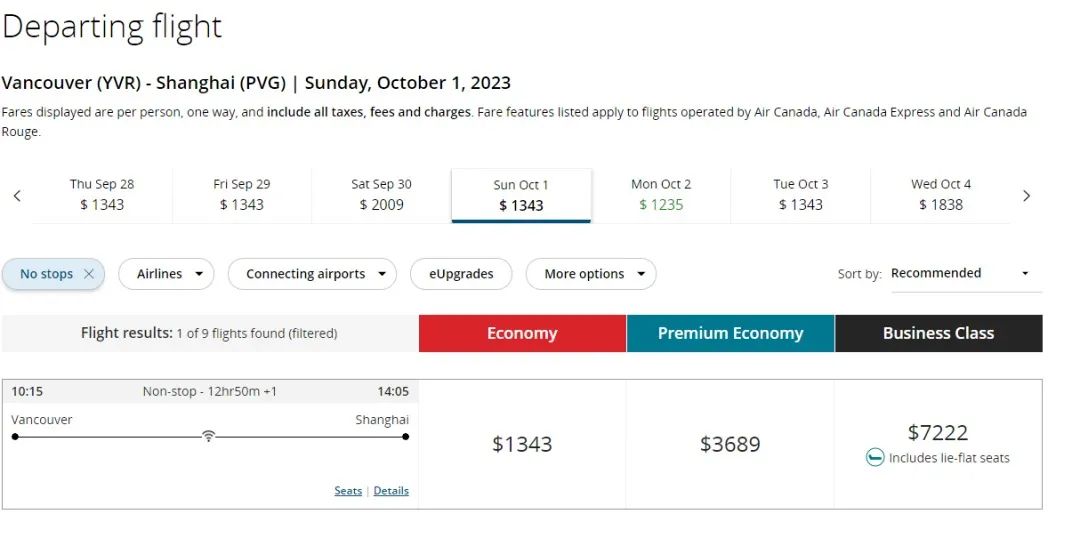
Task: Show earlier dates with left chevron
Action: click(x=17, y=196)
